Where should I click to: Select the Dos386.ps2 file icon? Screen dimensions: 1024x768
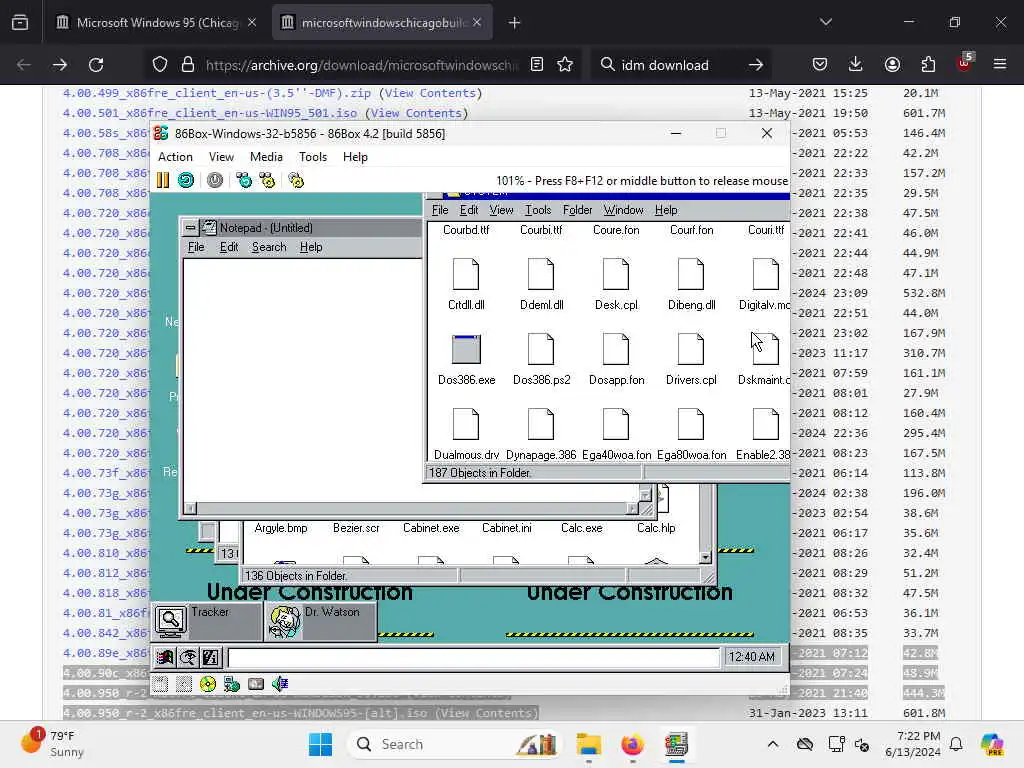(541, 349)
